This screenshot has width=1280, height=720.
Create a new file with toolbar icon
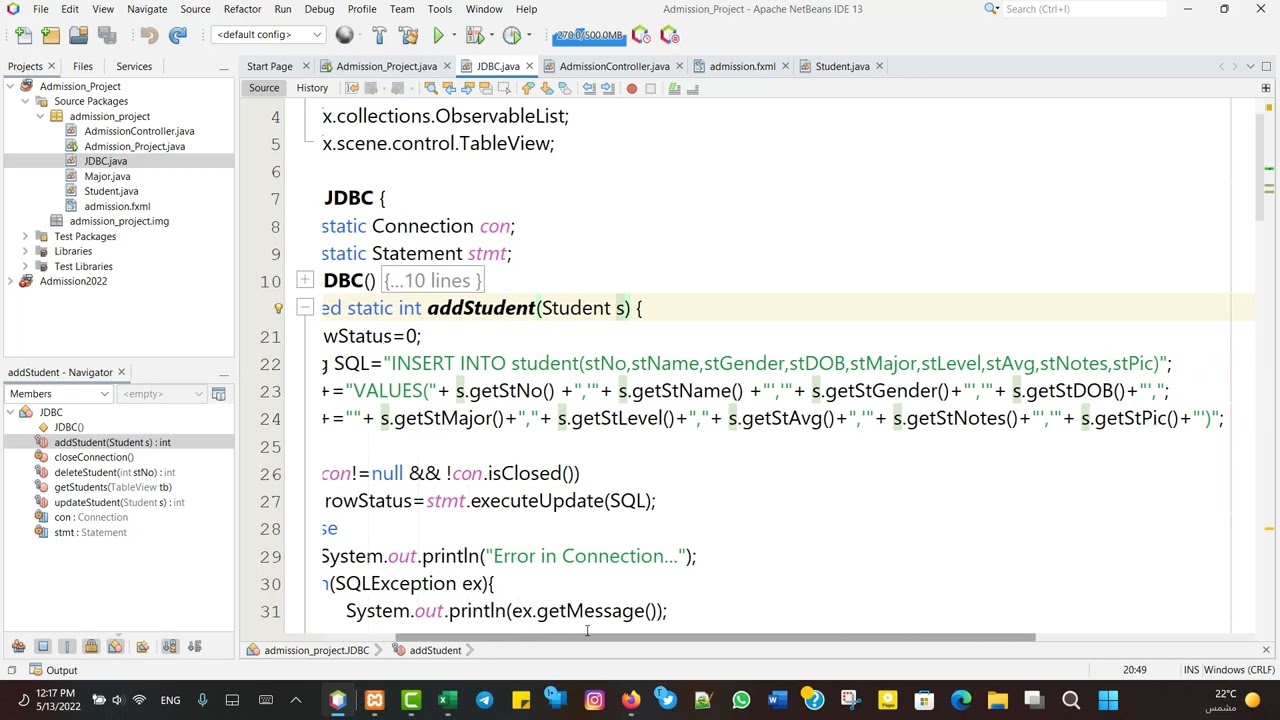(x=23, y=35)
